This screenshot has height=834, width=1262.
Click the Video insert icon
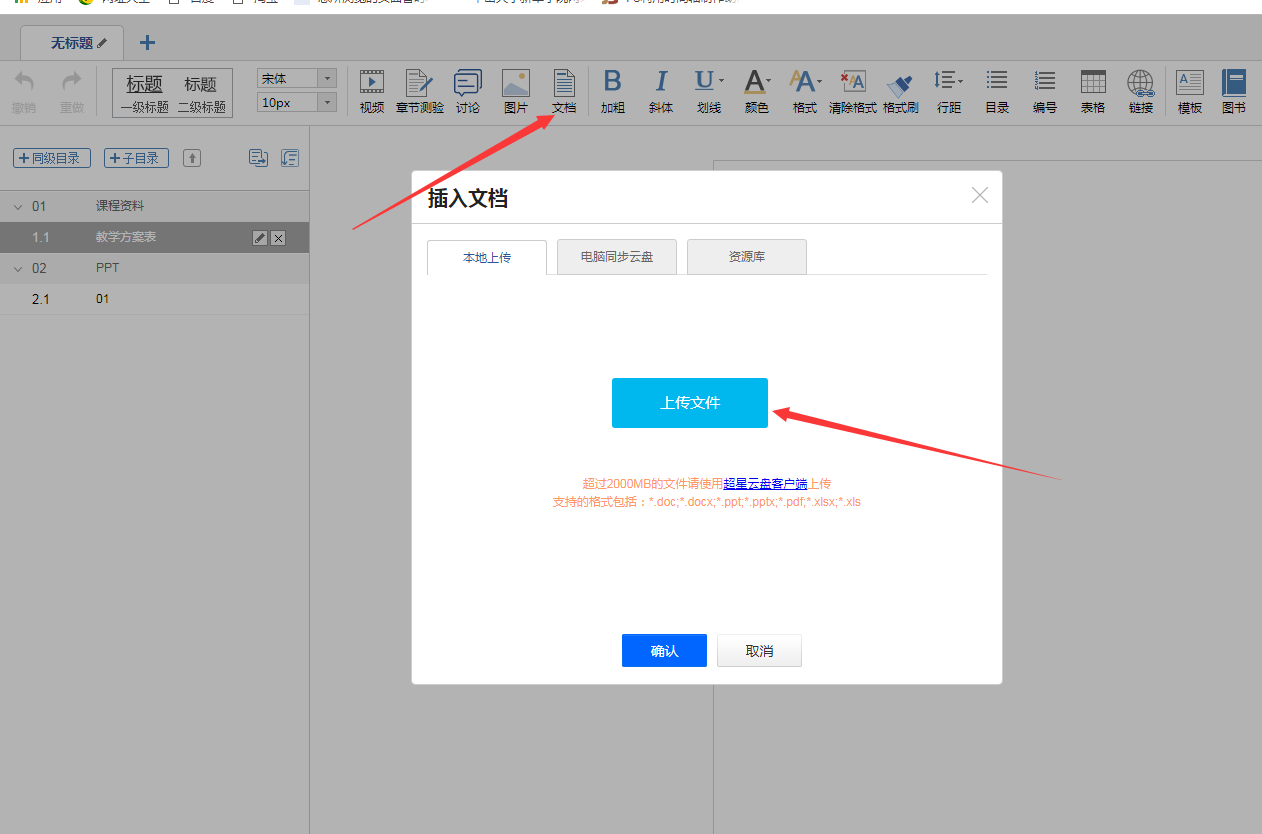[372, 91]
